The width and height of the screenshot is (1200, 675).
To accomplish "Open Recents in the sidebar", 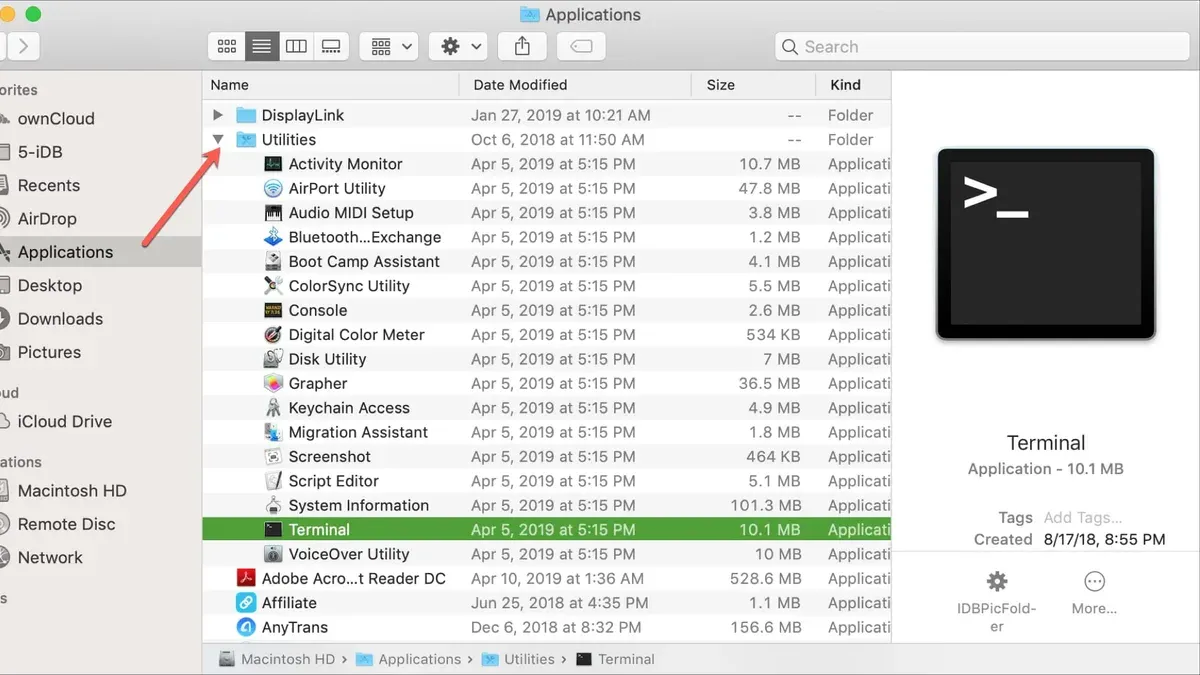I will pyautogui.click(x=48, y=185).
